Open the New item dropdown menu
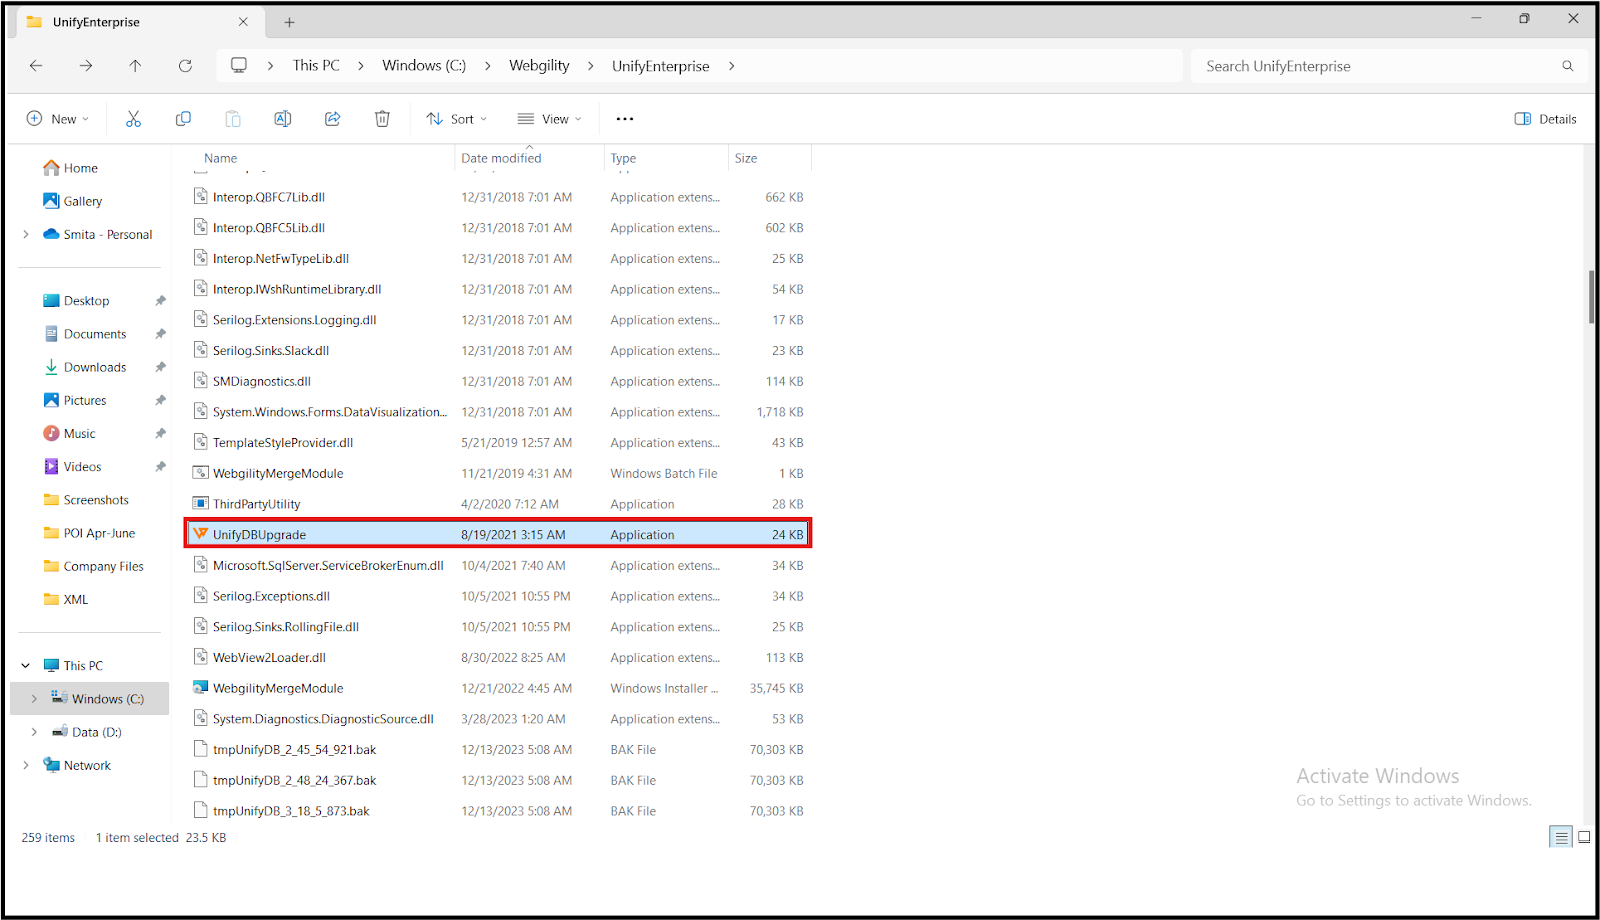The width and height of the screenshot is (1600, 920). 57,119
